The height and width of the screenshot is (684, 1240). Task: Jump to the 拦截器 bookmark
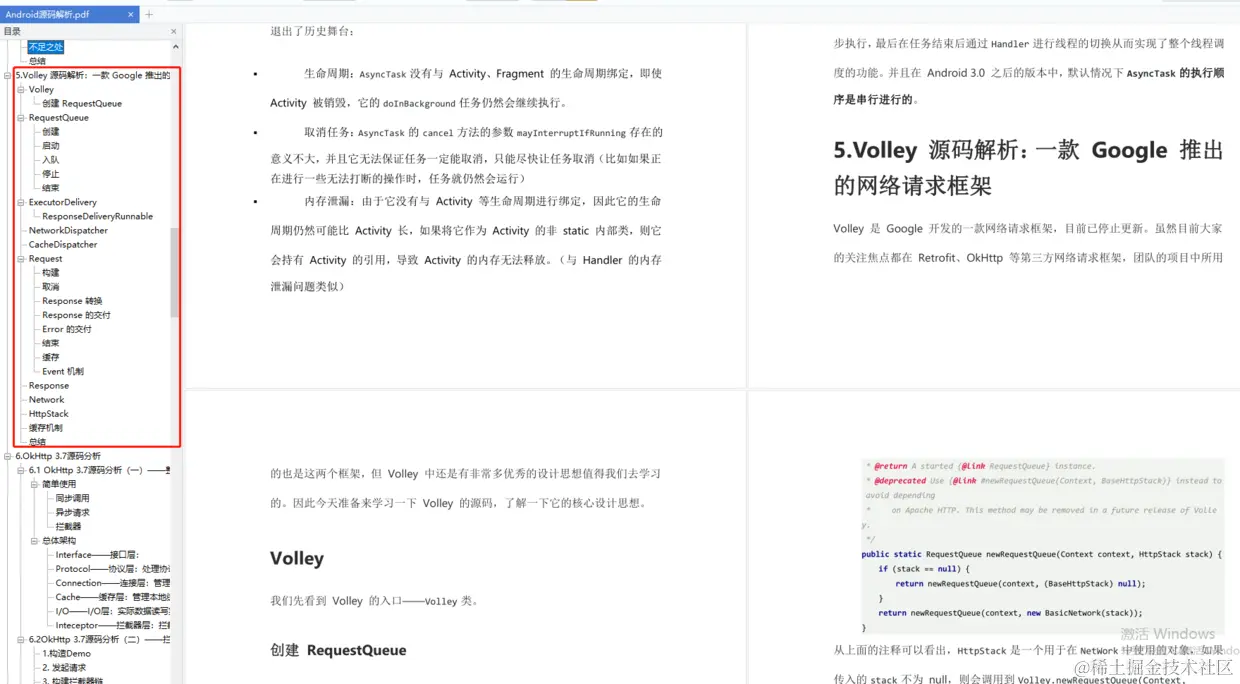pyautogui.click(x=68, y=526)
